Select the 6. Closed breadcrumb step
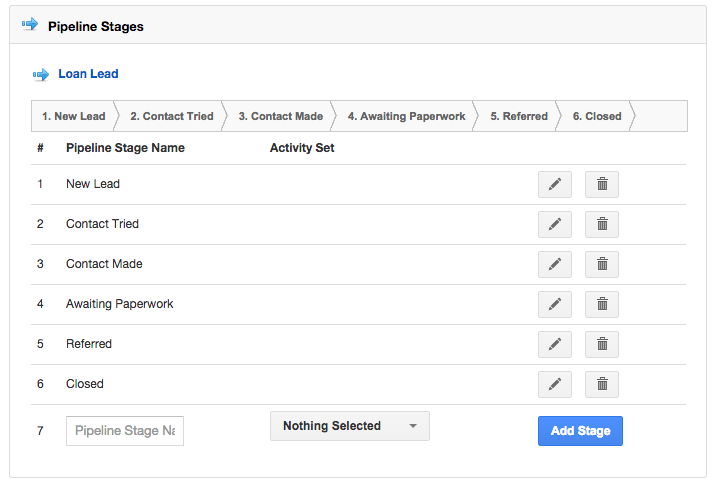The height and width of the screenshot is (487, 718). tap(597, 116)
